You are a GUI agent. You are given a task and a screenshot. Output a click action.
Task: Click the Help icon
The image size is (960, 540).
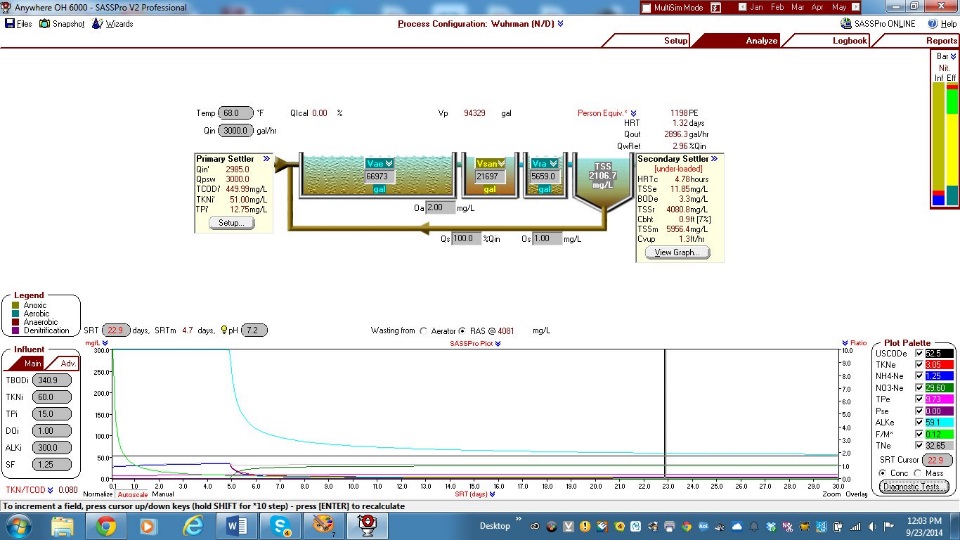[933, 23]
